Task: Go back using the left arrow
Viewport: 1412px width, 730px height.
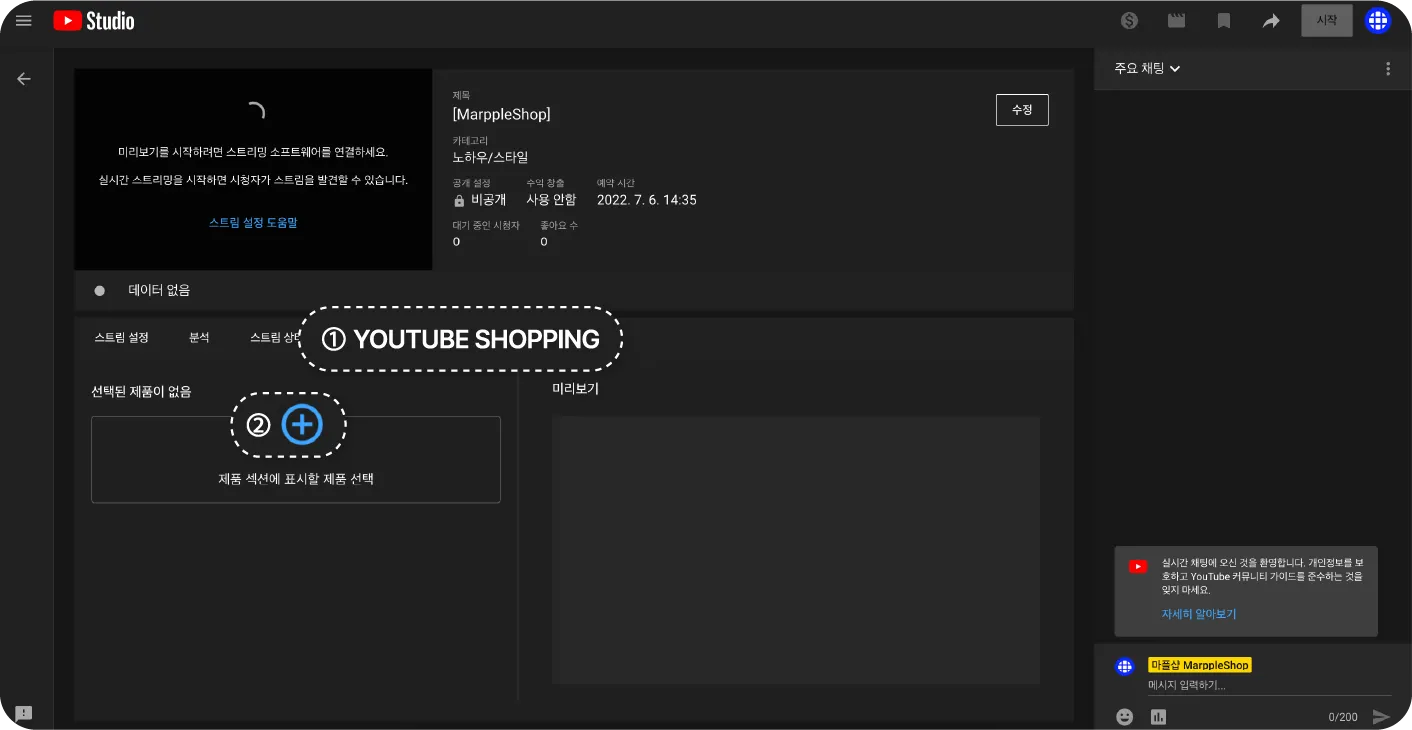Action: (x=24, y=79)
